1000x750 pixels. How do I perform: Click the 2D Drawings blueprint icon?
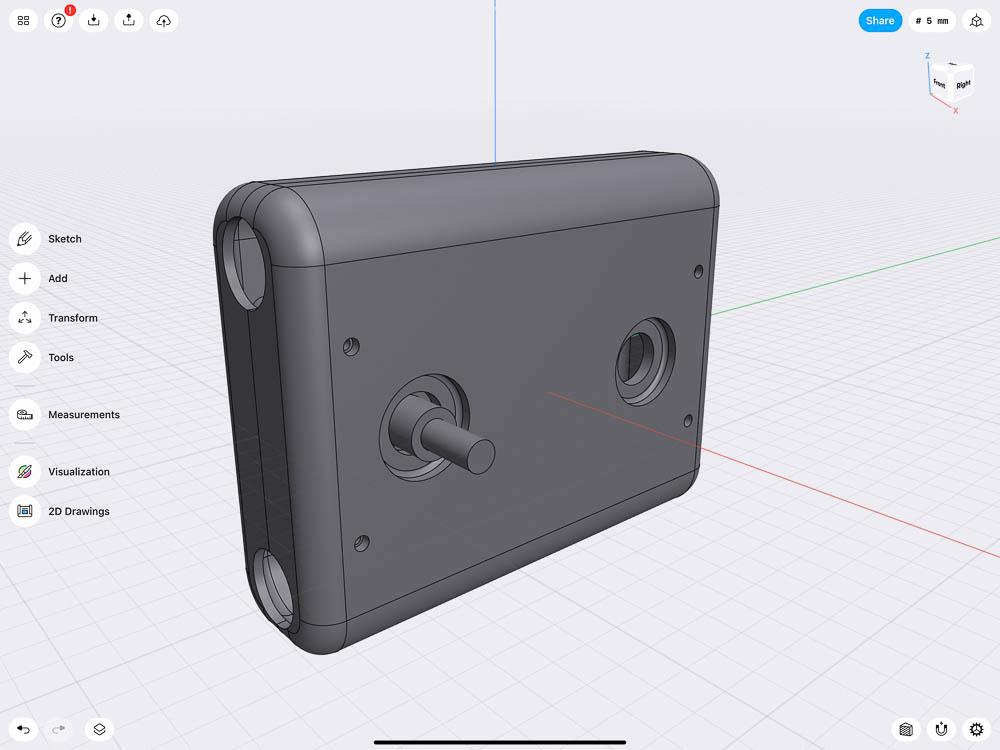point(25,511)
